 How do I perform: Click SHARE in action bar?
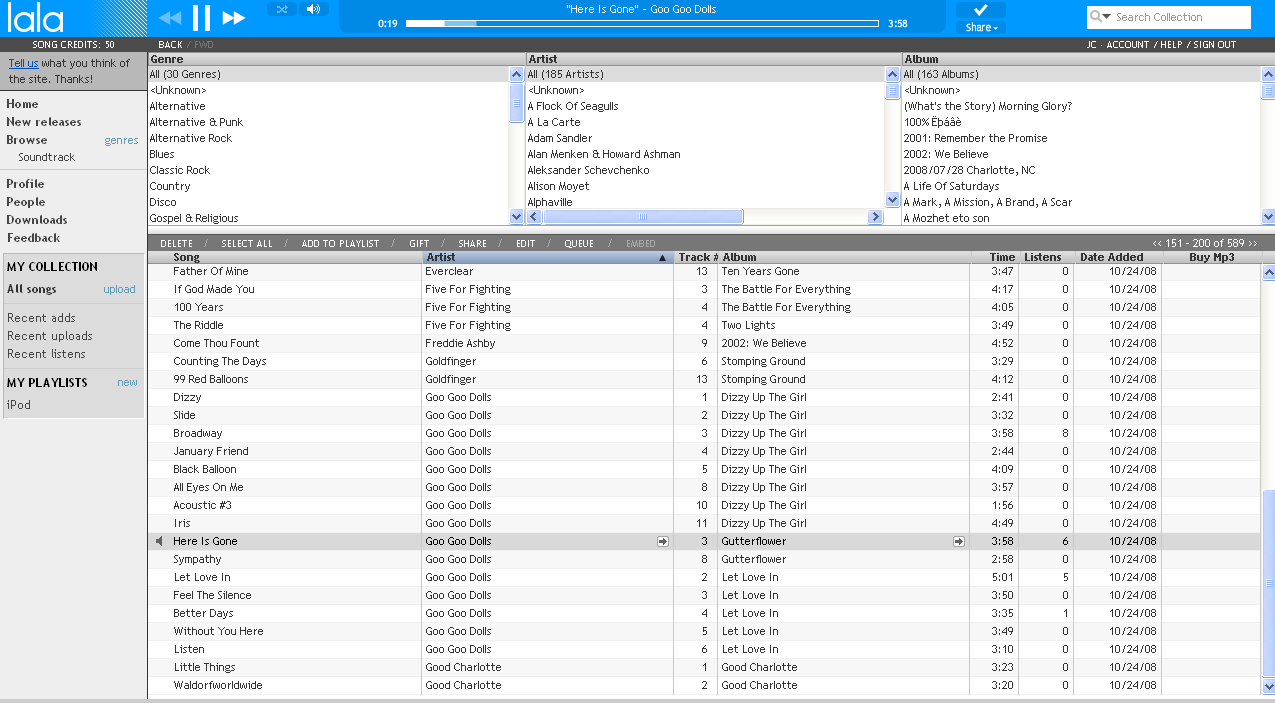(473, 244)
